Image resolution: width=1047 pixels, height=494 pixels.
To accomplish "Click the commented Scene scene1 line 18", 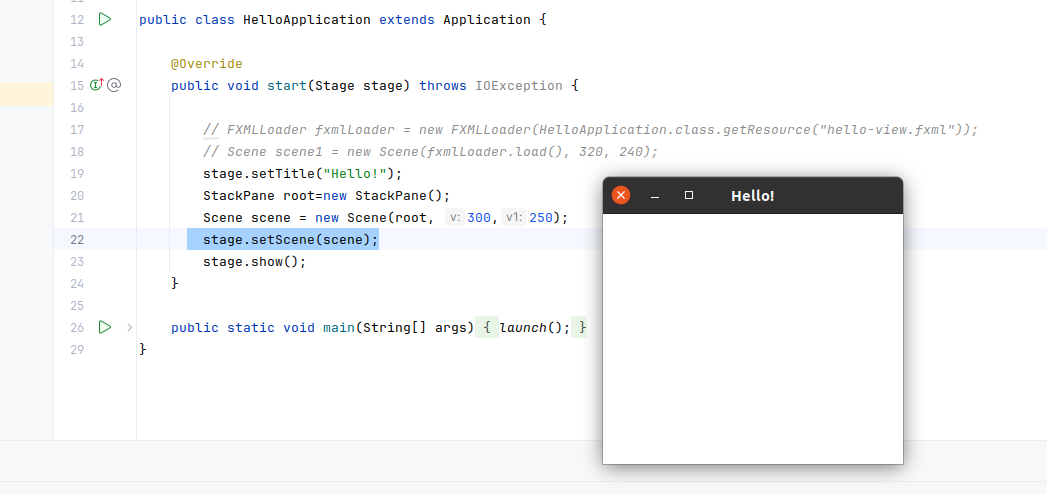I will [431, 152].
